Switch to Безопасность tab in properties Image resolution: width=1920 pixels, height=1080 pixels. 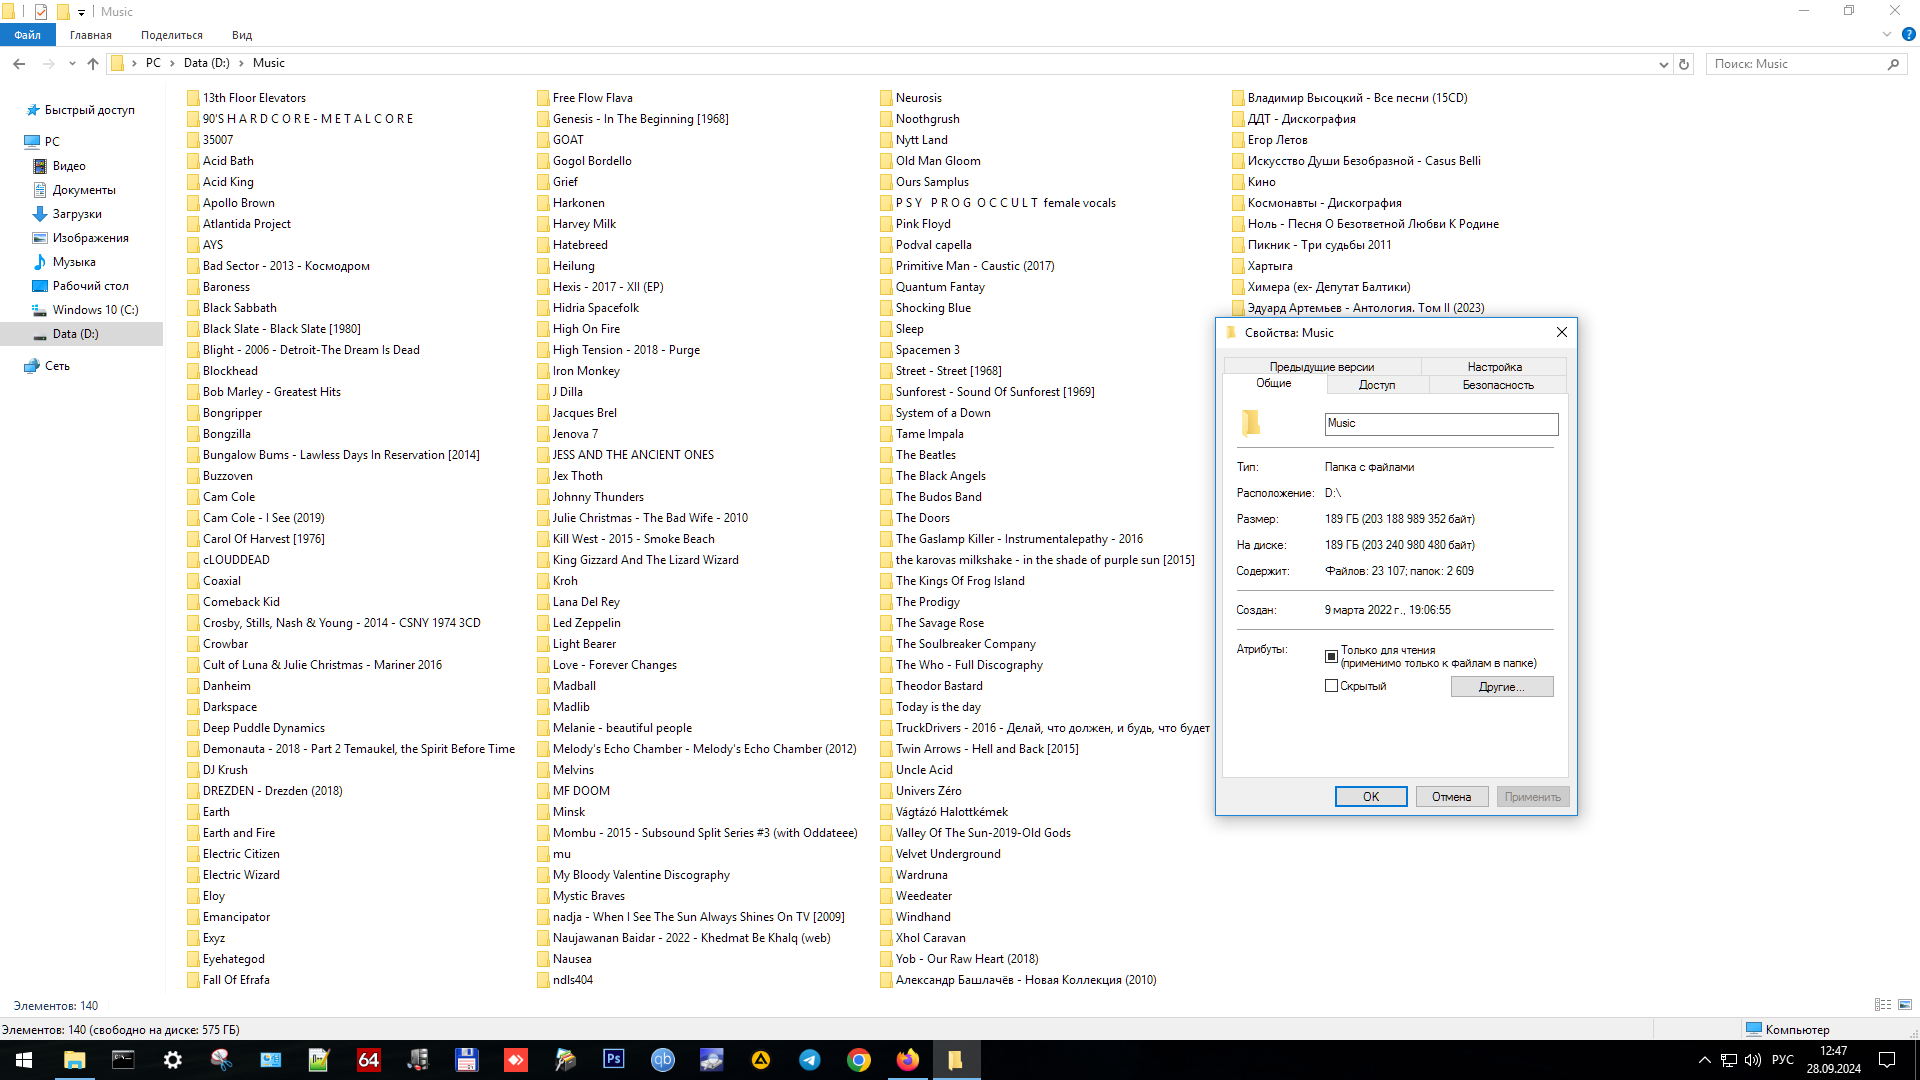pyautogui.click(x=1498, y=385)
